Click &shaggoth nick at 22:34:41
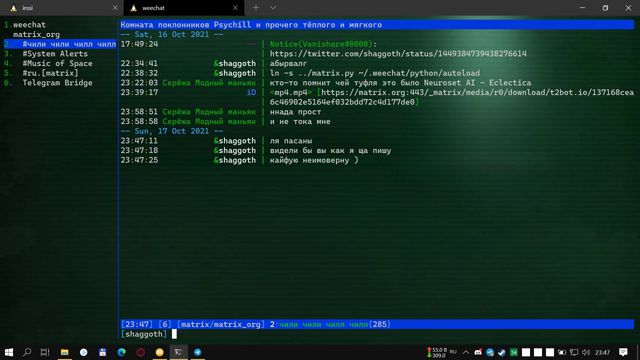The image size is (640, 360). pos(235,64)
